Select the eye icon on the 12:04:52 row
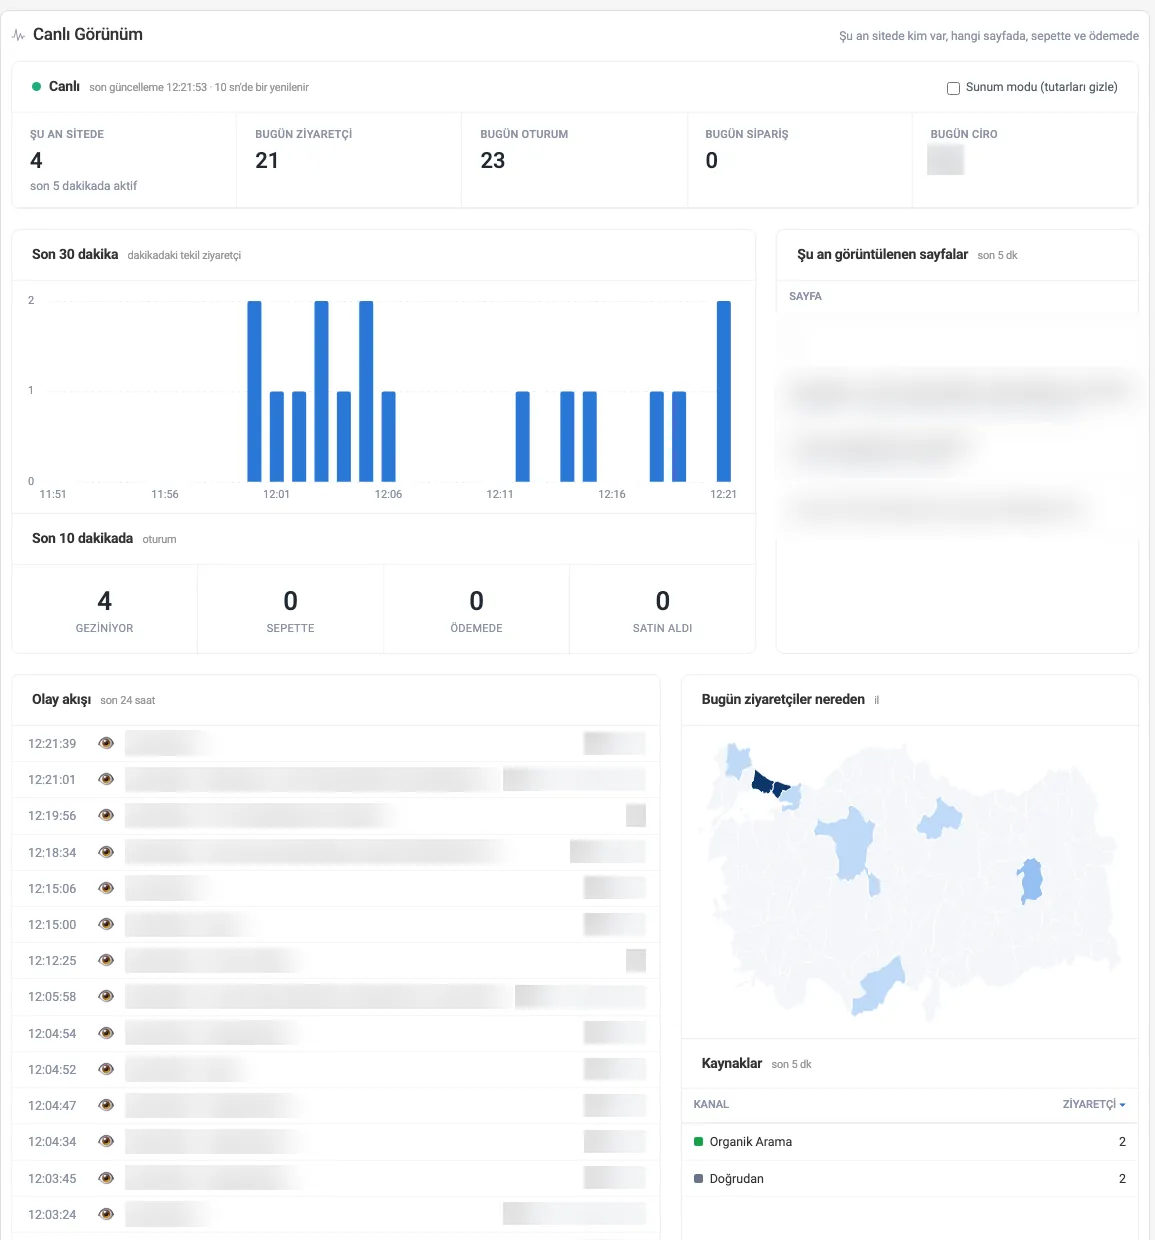 tap(106, 1069)
